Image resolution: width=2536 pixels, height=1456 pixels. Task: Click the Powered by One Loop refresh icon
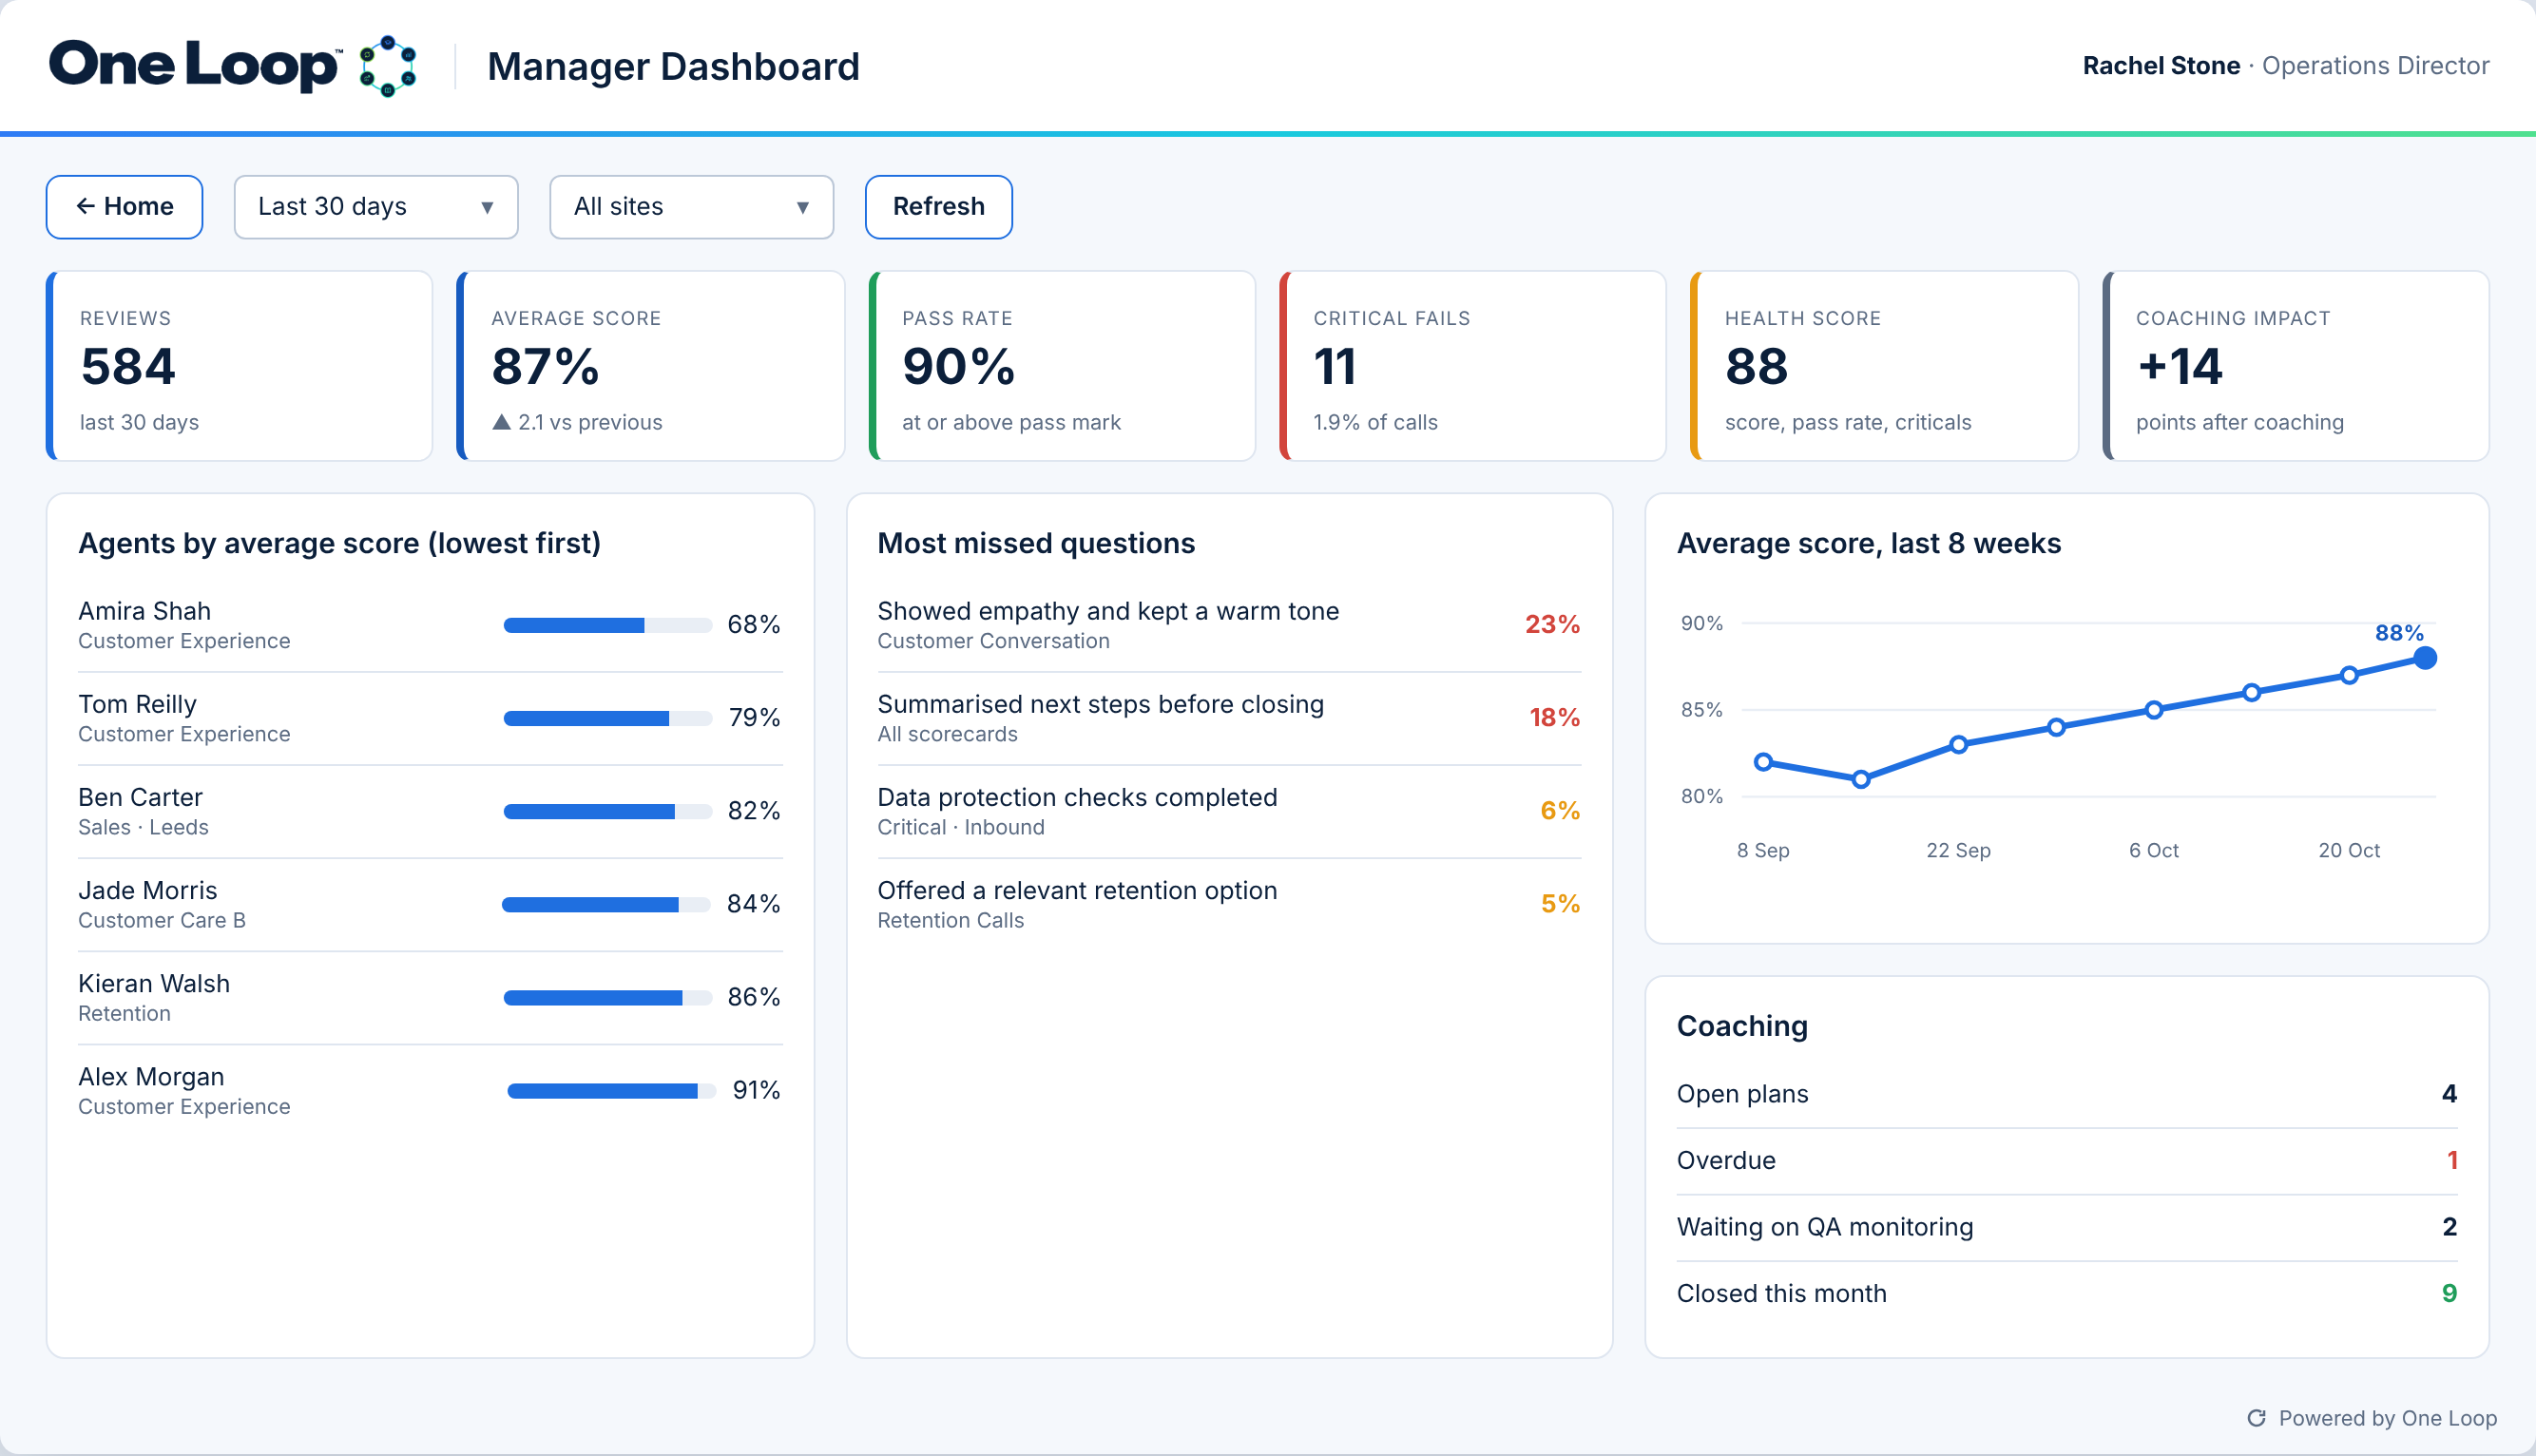tap(2256, 1418)
